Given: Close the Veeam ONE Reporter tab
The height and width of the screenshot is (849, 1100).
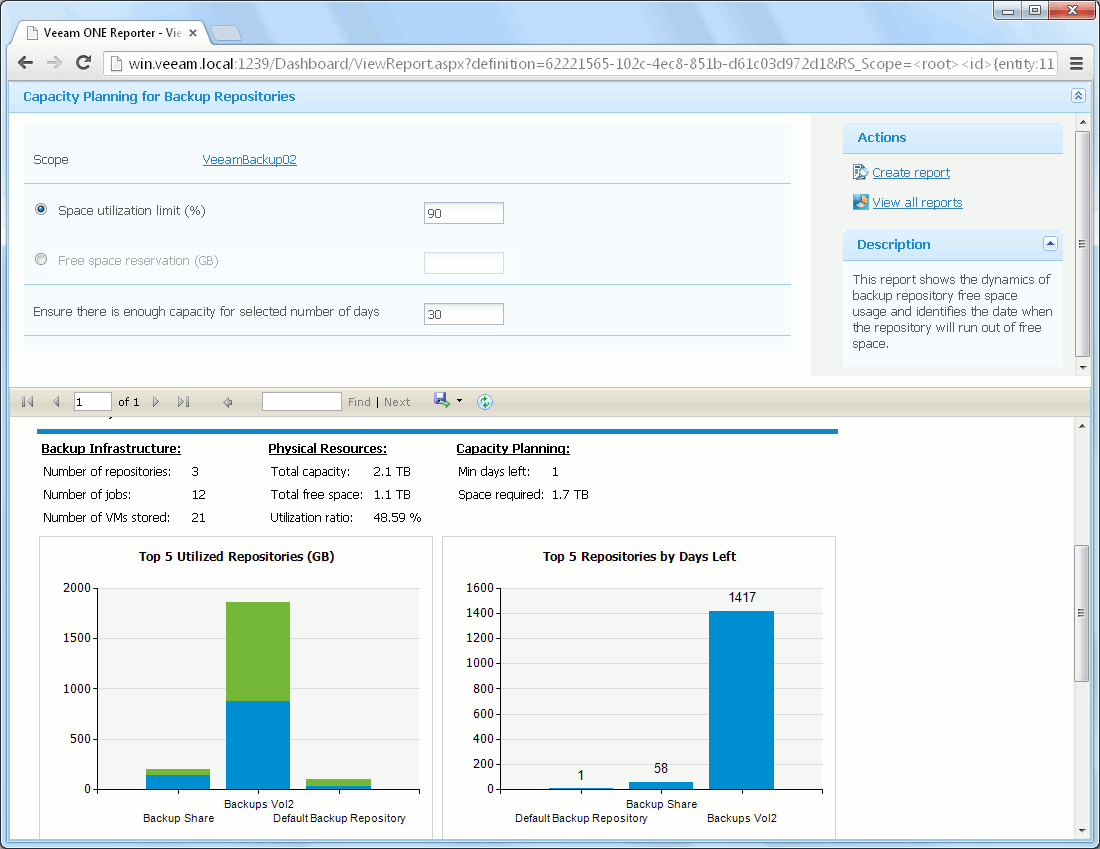Looking at the screenshot, I should (x=193, y=33).
